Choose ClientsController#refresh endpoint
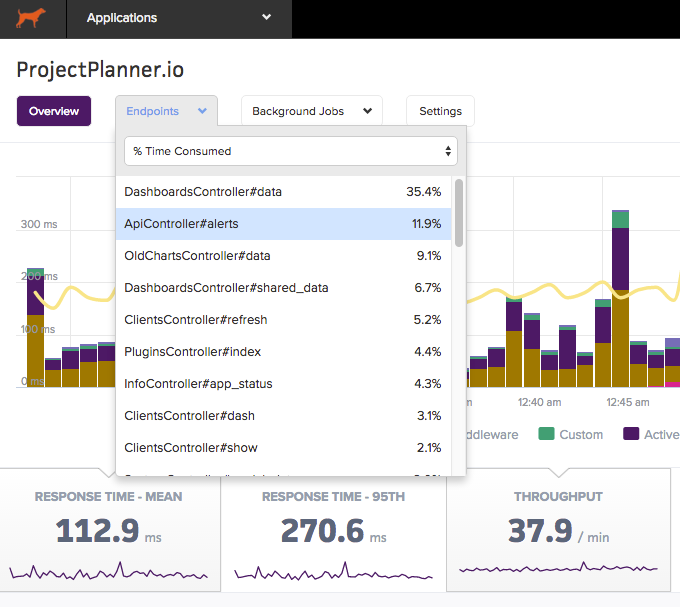Screen dimensions: 680x607 (283, 320)
